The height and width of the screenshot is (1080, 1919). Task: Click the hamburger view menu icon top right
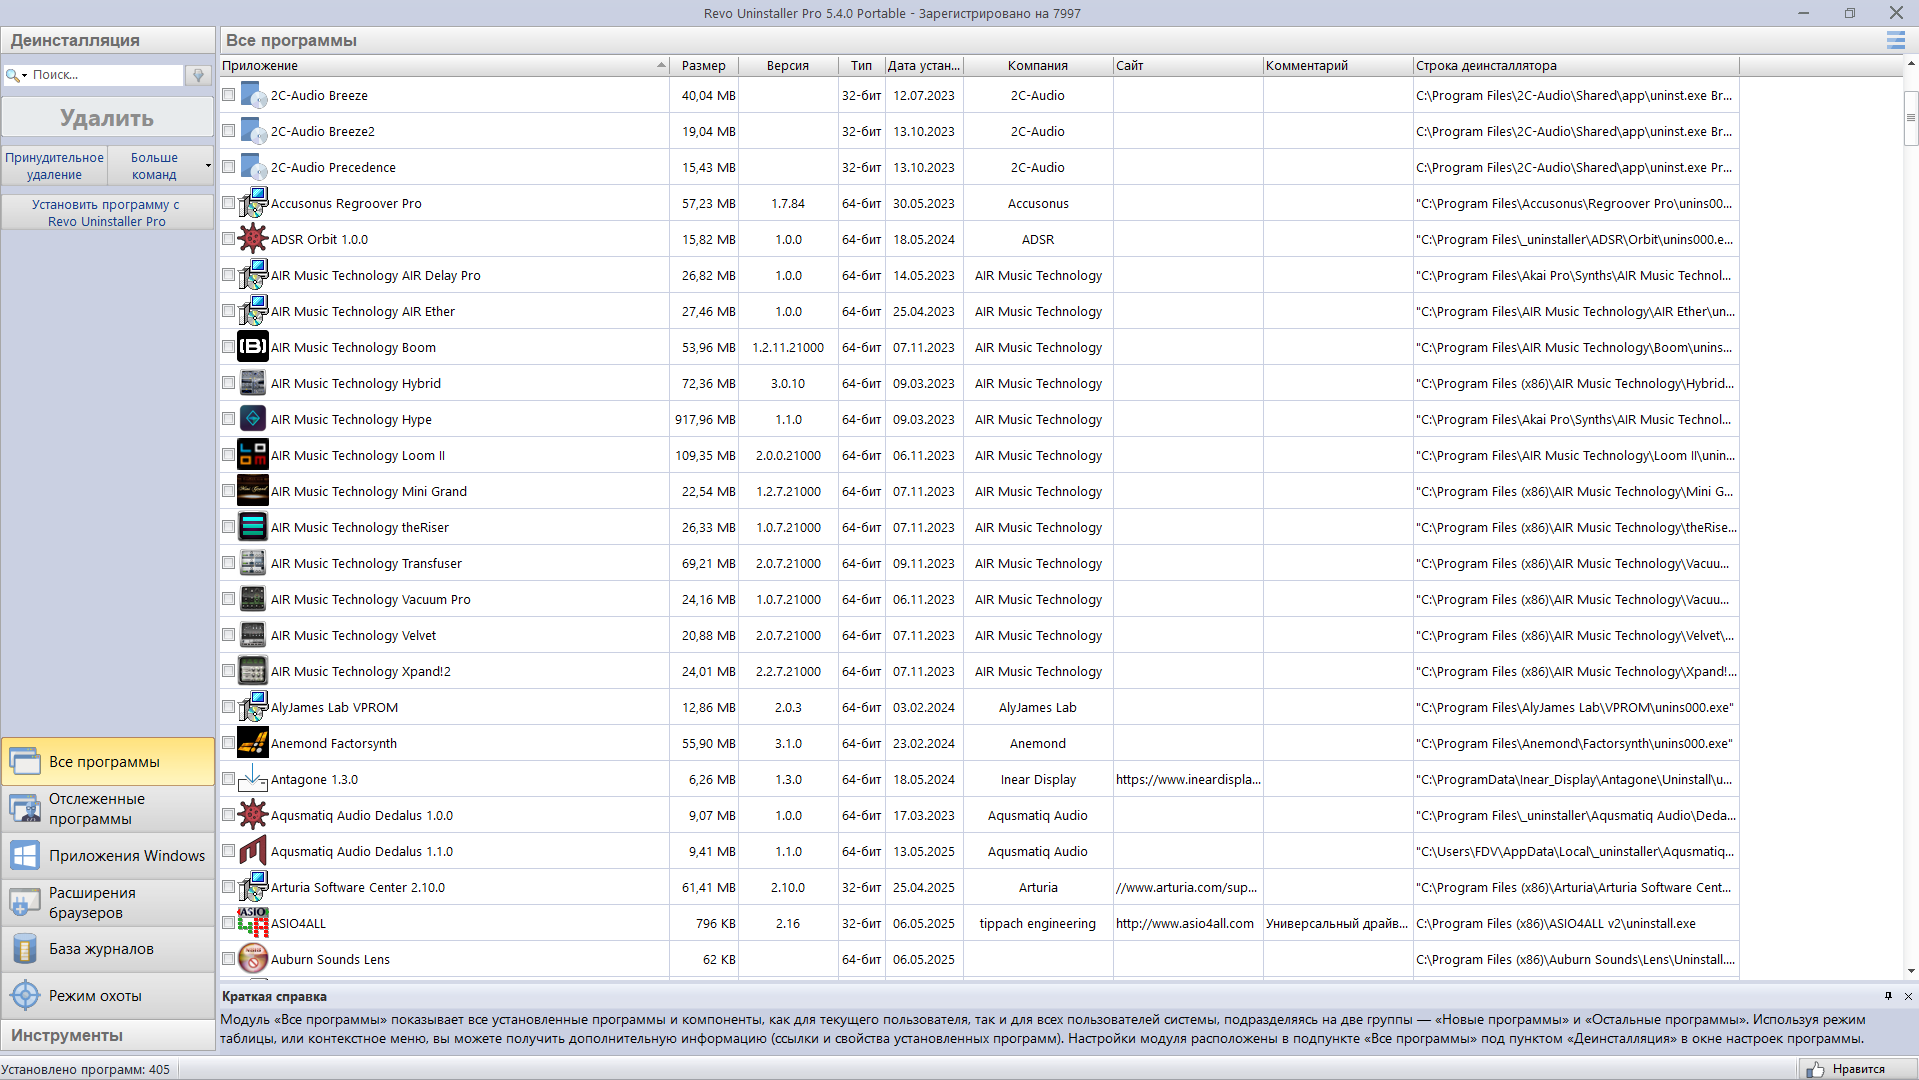[x=1895, y=40]
